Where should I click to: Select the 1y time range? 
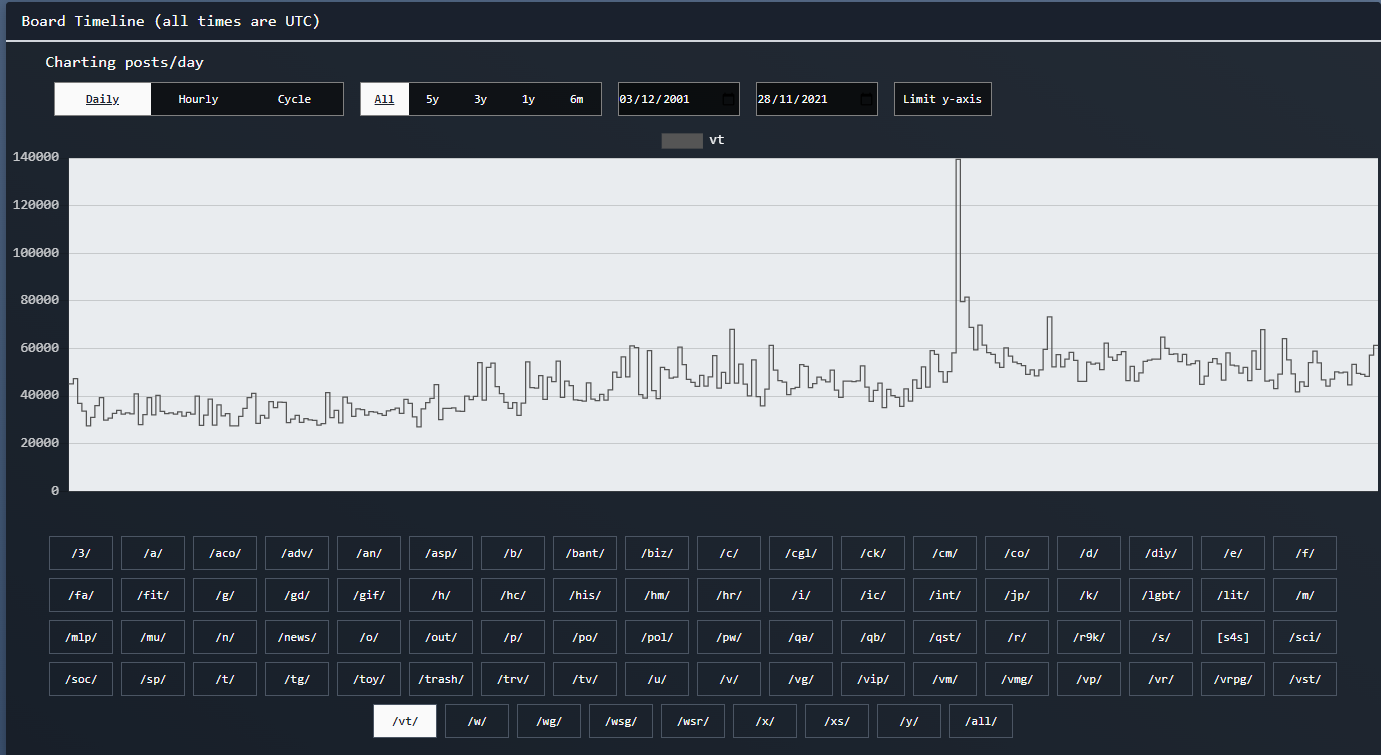point(528,99)
